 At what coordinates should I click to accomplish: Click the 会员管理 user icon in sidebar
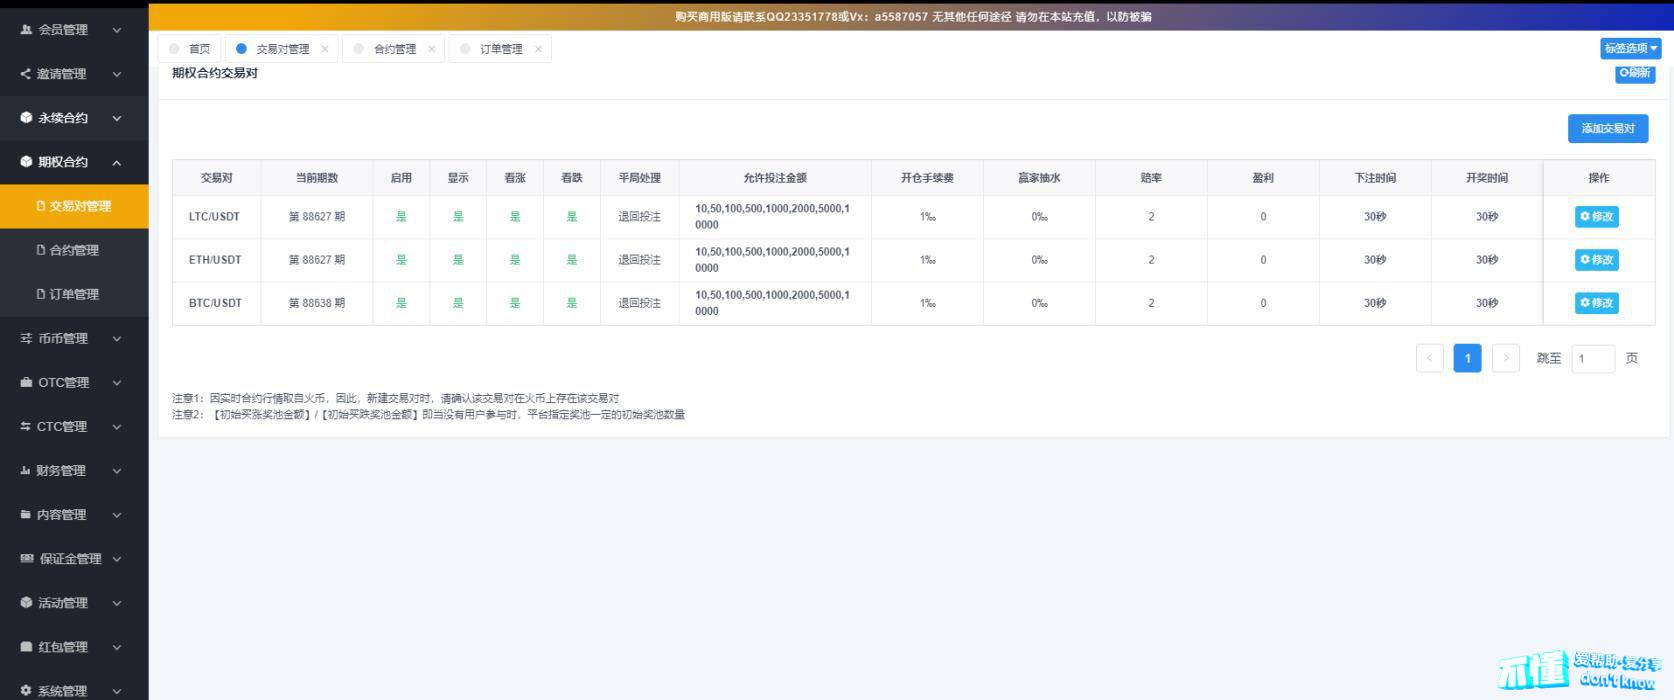pyautogui.click(x=26, y=30)
